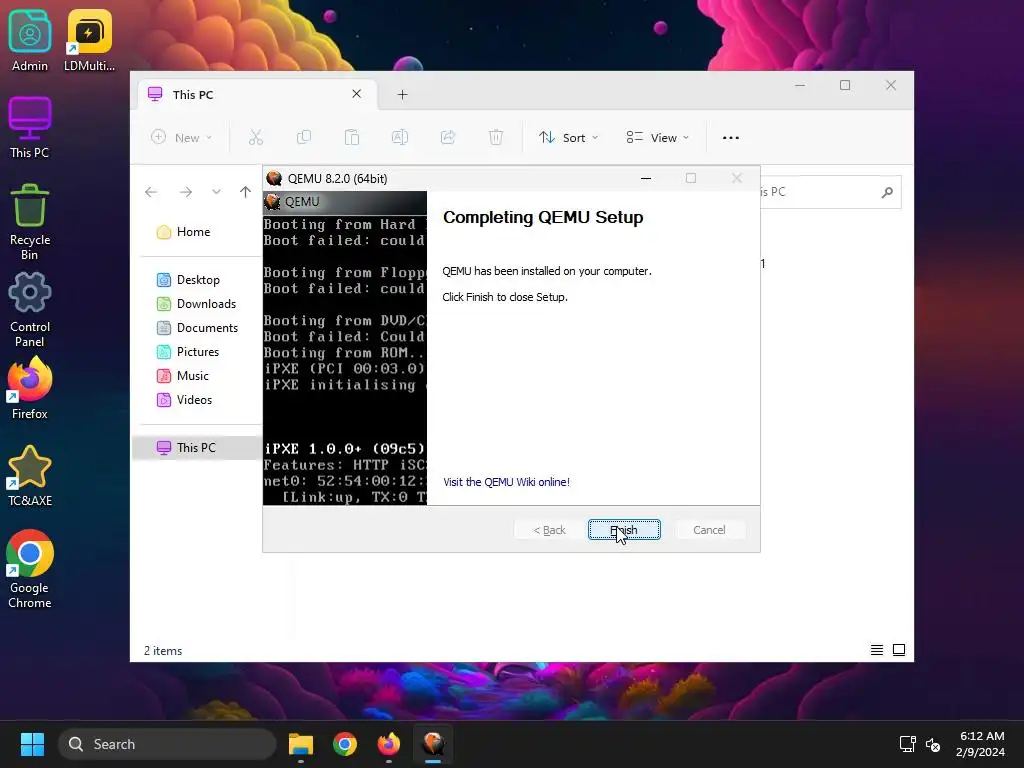Click Finish to close QEMU Setup
The height and width of the screenshot is (768, 1024).
pos(624,530)
